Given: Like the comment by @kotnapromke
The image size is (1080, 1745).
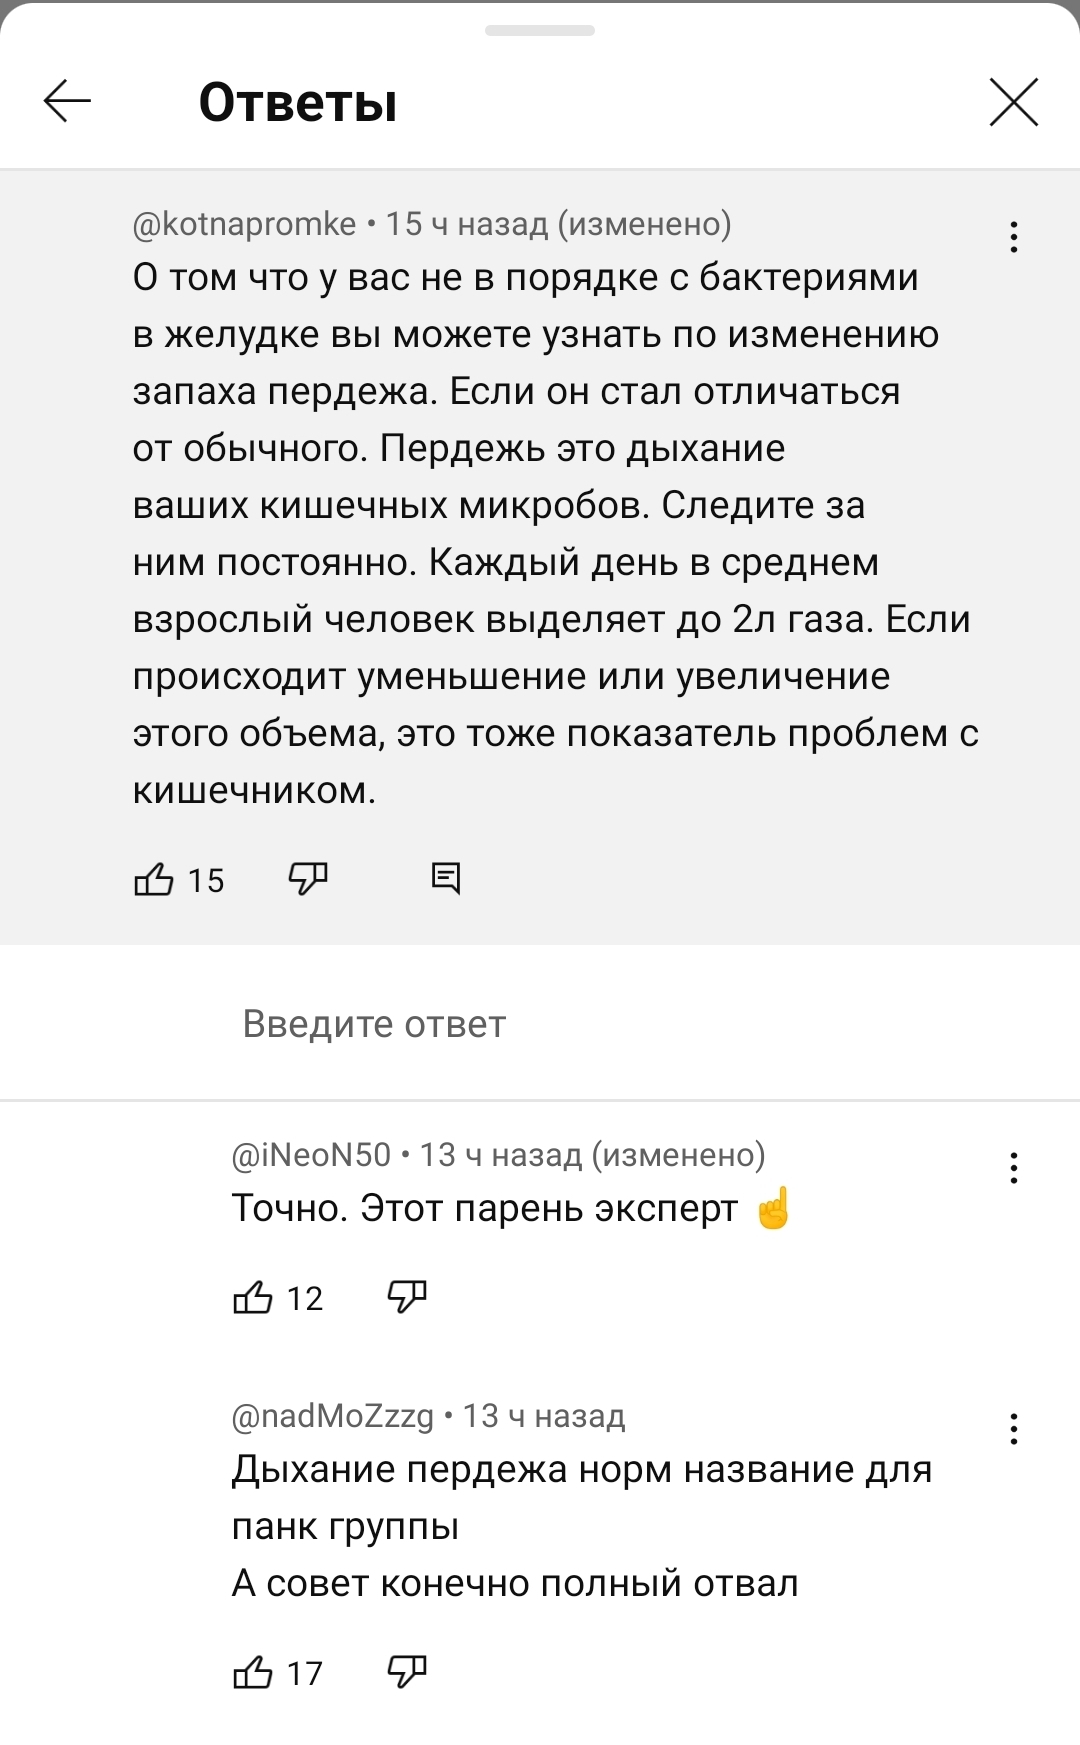Looking at the screenshot, I should (x=154, y=880).
